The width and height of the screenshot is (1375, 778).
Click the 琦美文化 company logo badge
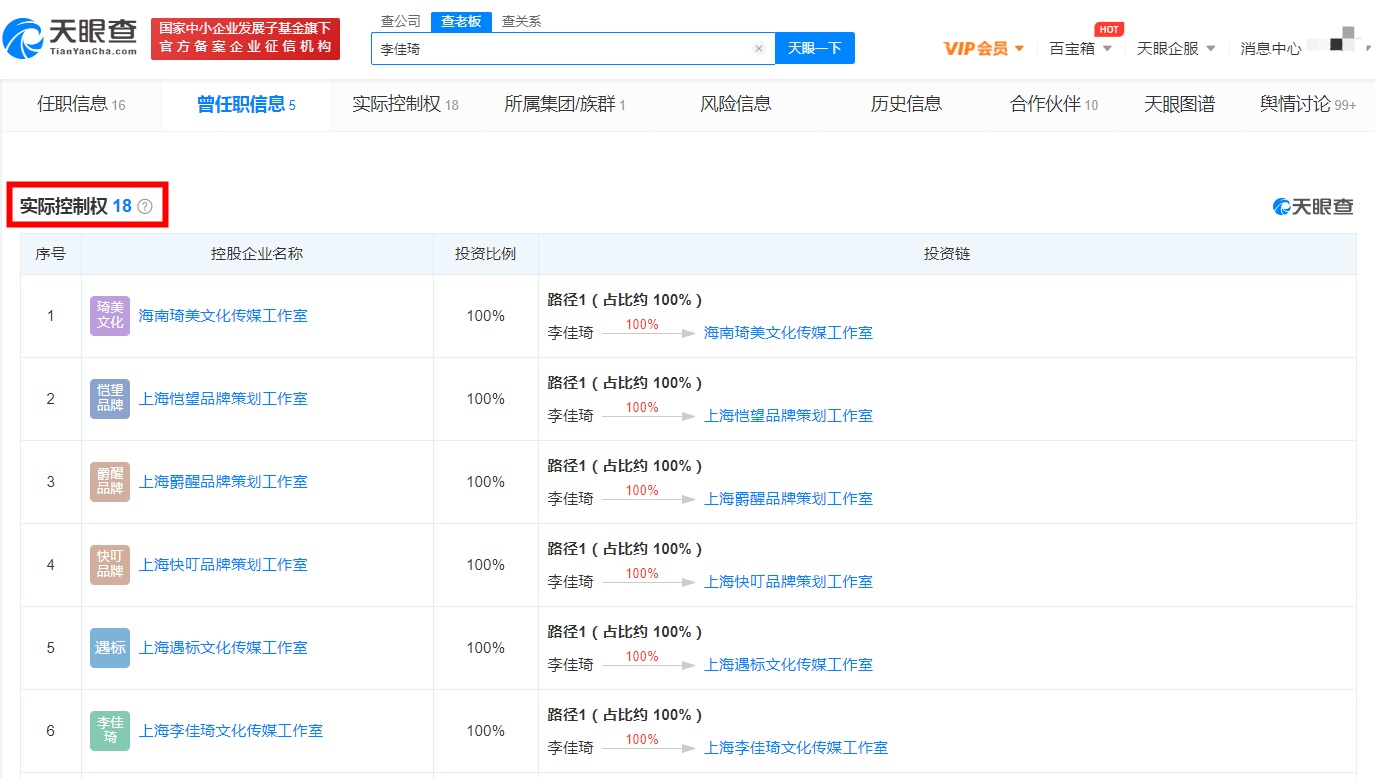coord(110,316)
